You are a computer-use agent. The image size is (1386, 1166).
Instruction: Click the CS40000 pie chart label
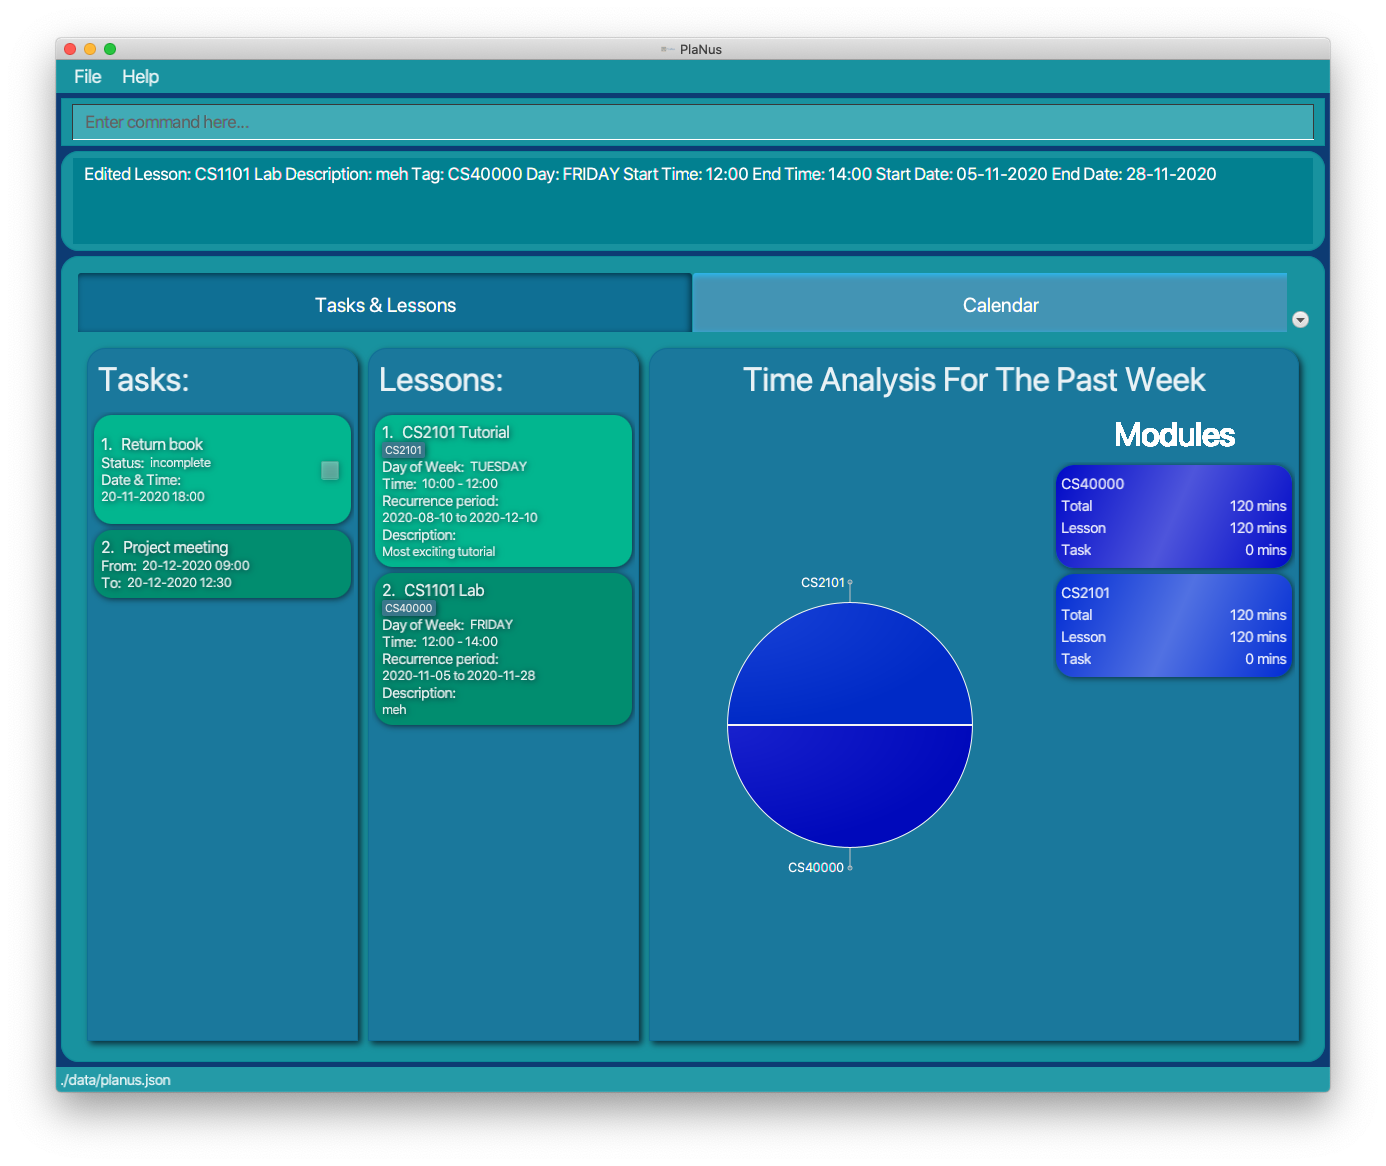pos(816,867)
